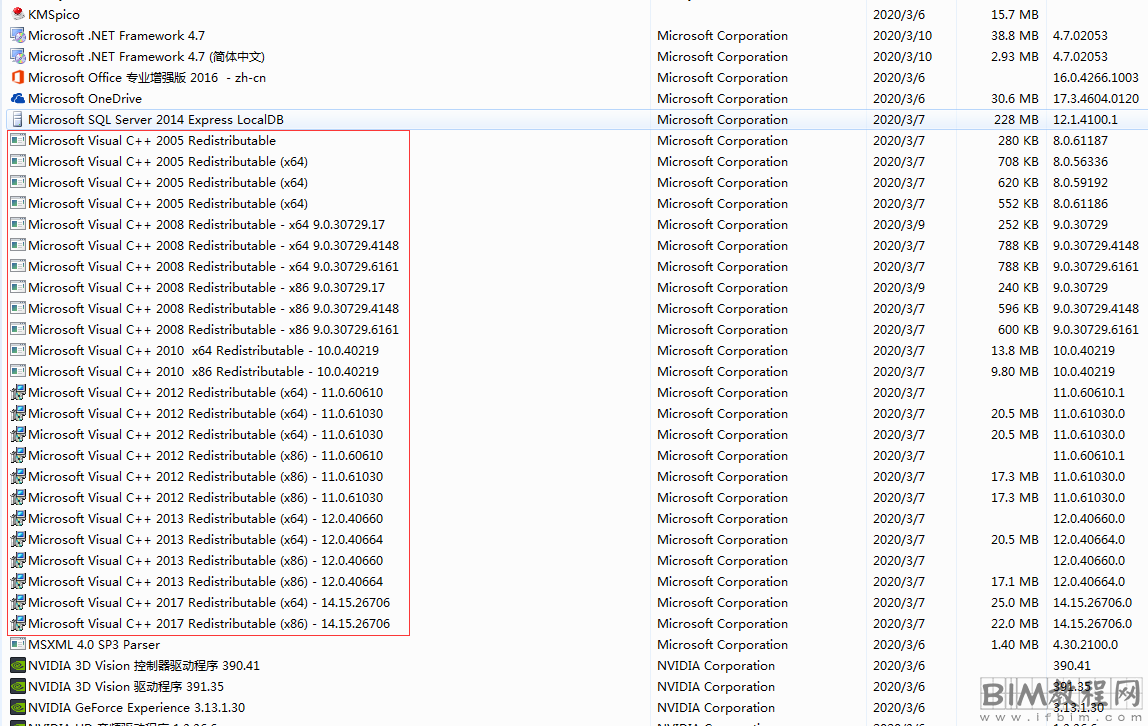This screenshot has height=726, width=1148.
Task: Click version number 17.3.4604.0120
Action: coord(1095,99)
